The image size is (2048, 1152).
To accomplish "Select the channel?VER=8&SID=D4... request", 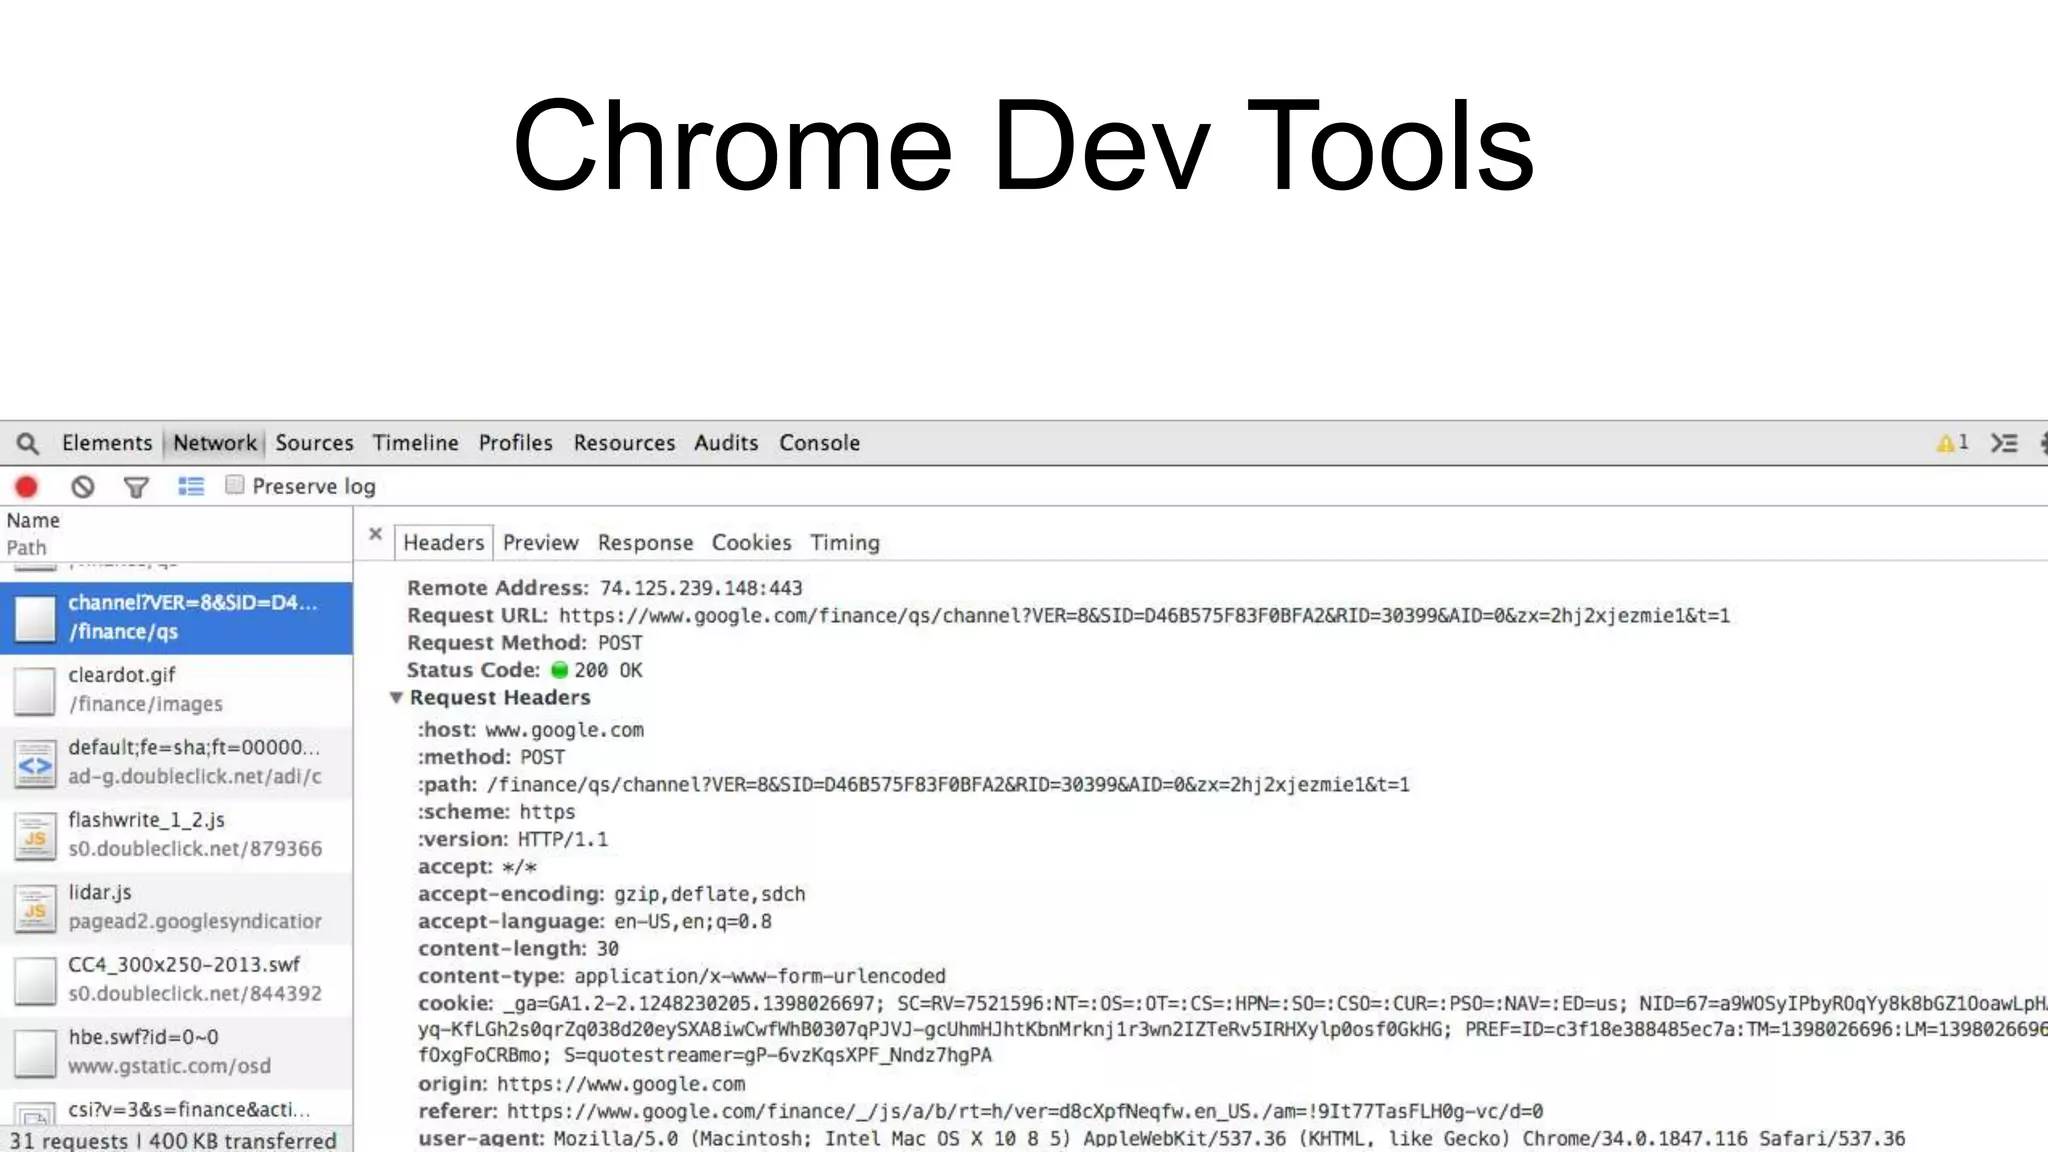I will (x=176, y=618).
